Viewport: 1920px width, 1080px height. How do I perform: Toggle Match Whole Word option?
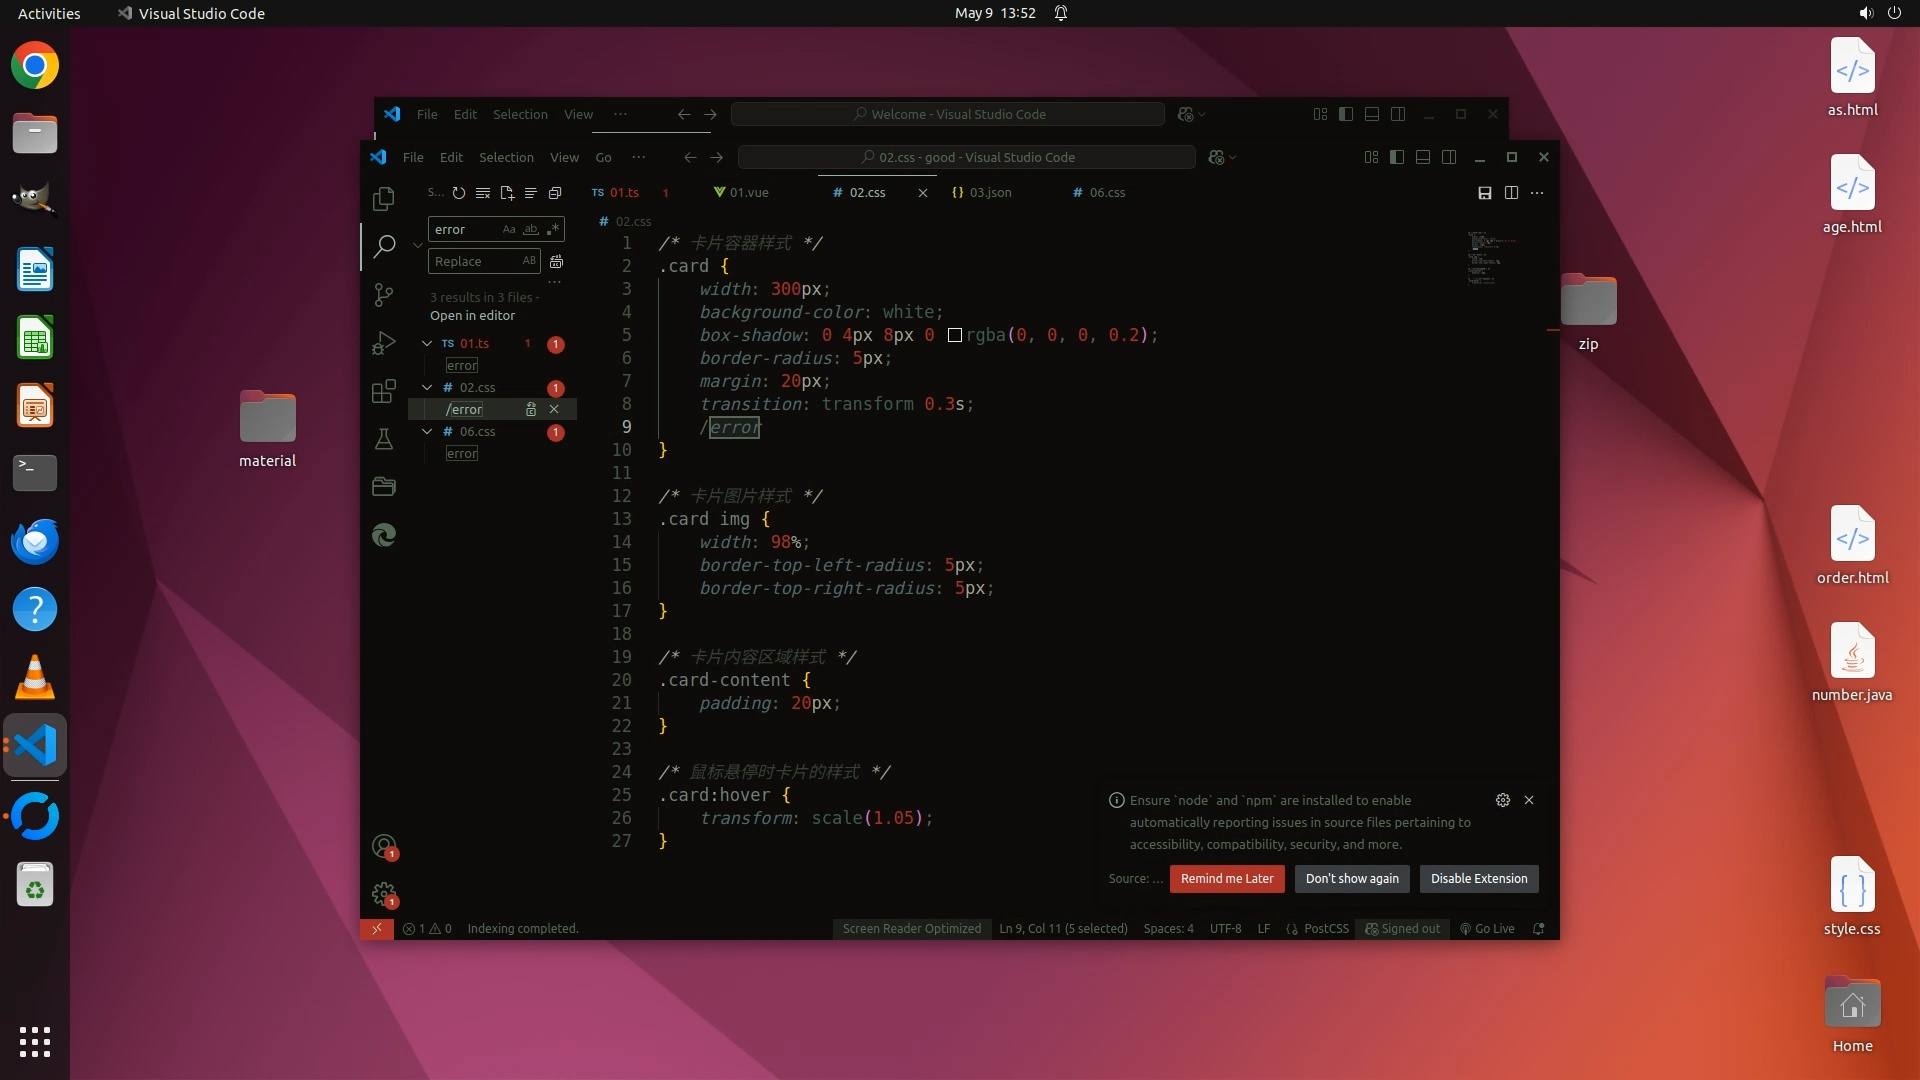pyautogui.click(x=531, y=230)
